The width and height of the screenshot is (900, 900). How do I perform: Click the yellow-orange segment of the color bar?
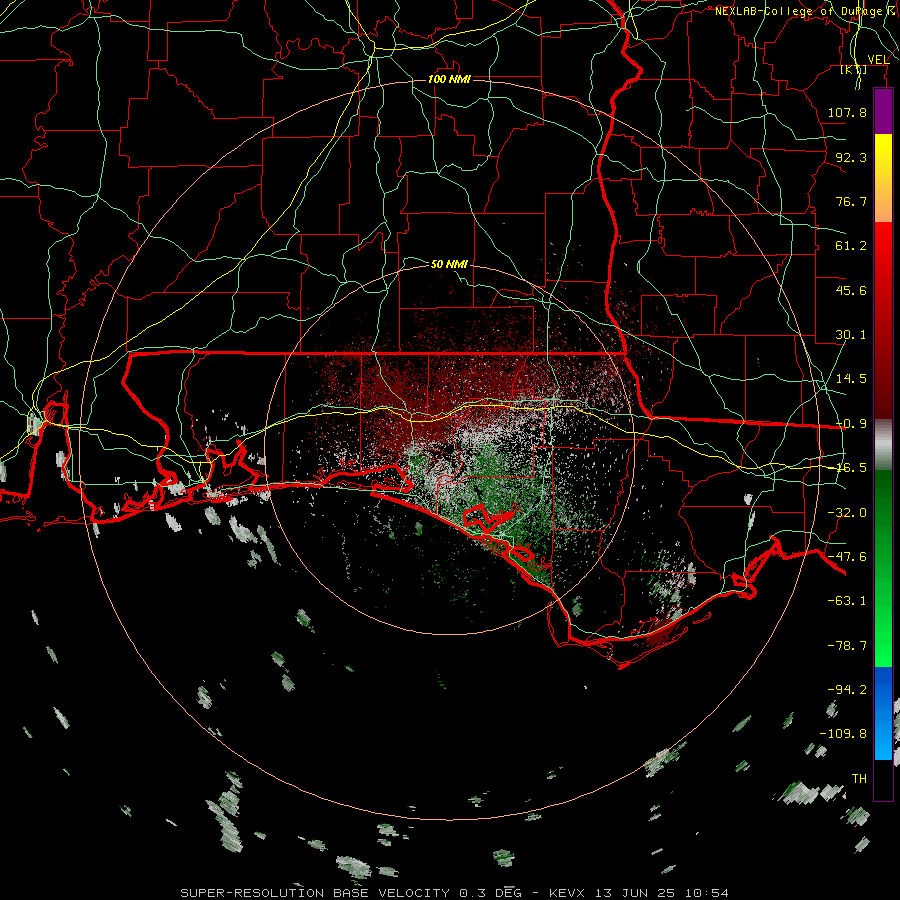pos(883,178)
